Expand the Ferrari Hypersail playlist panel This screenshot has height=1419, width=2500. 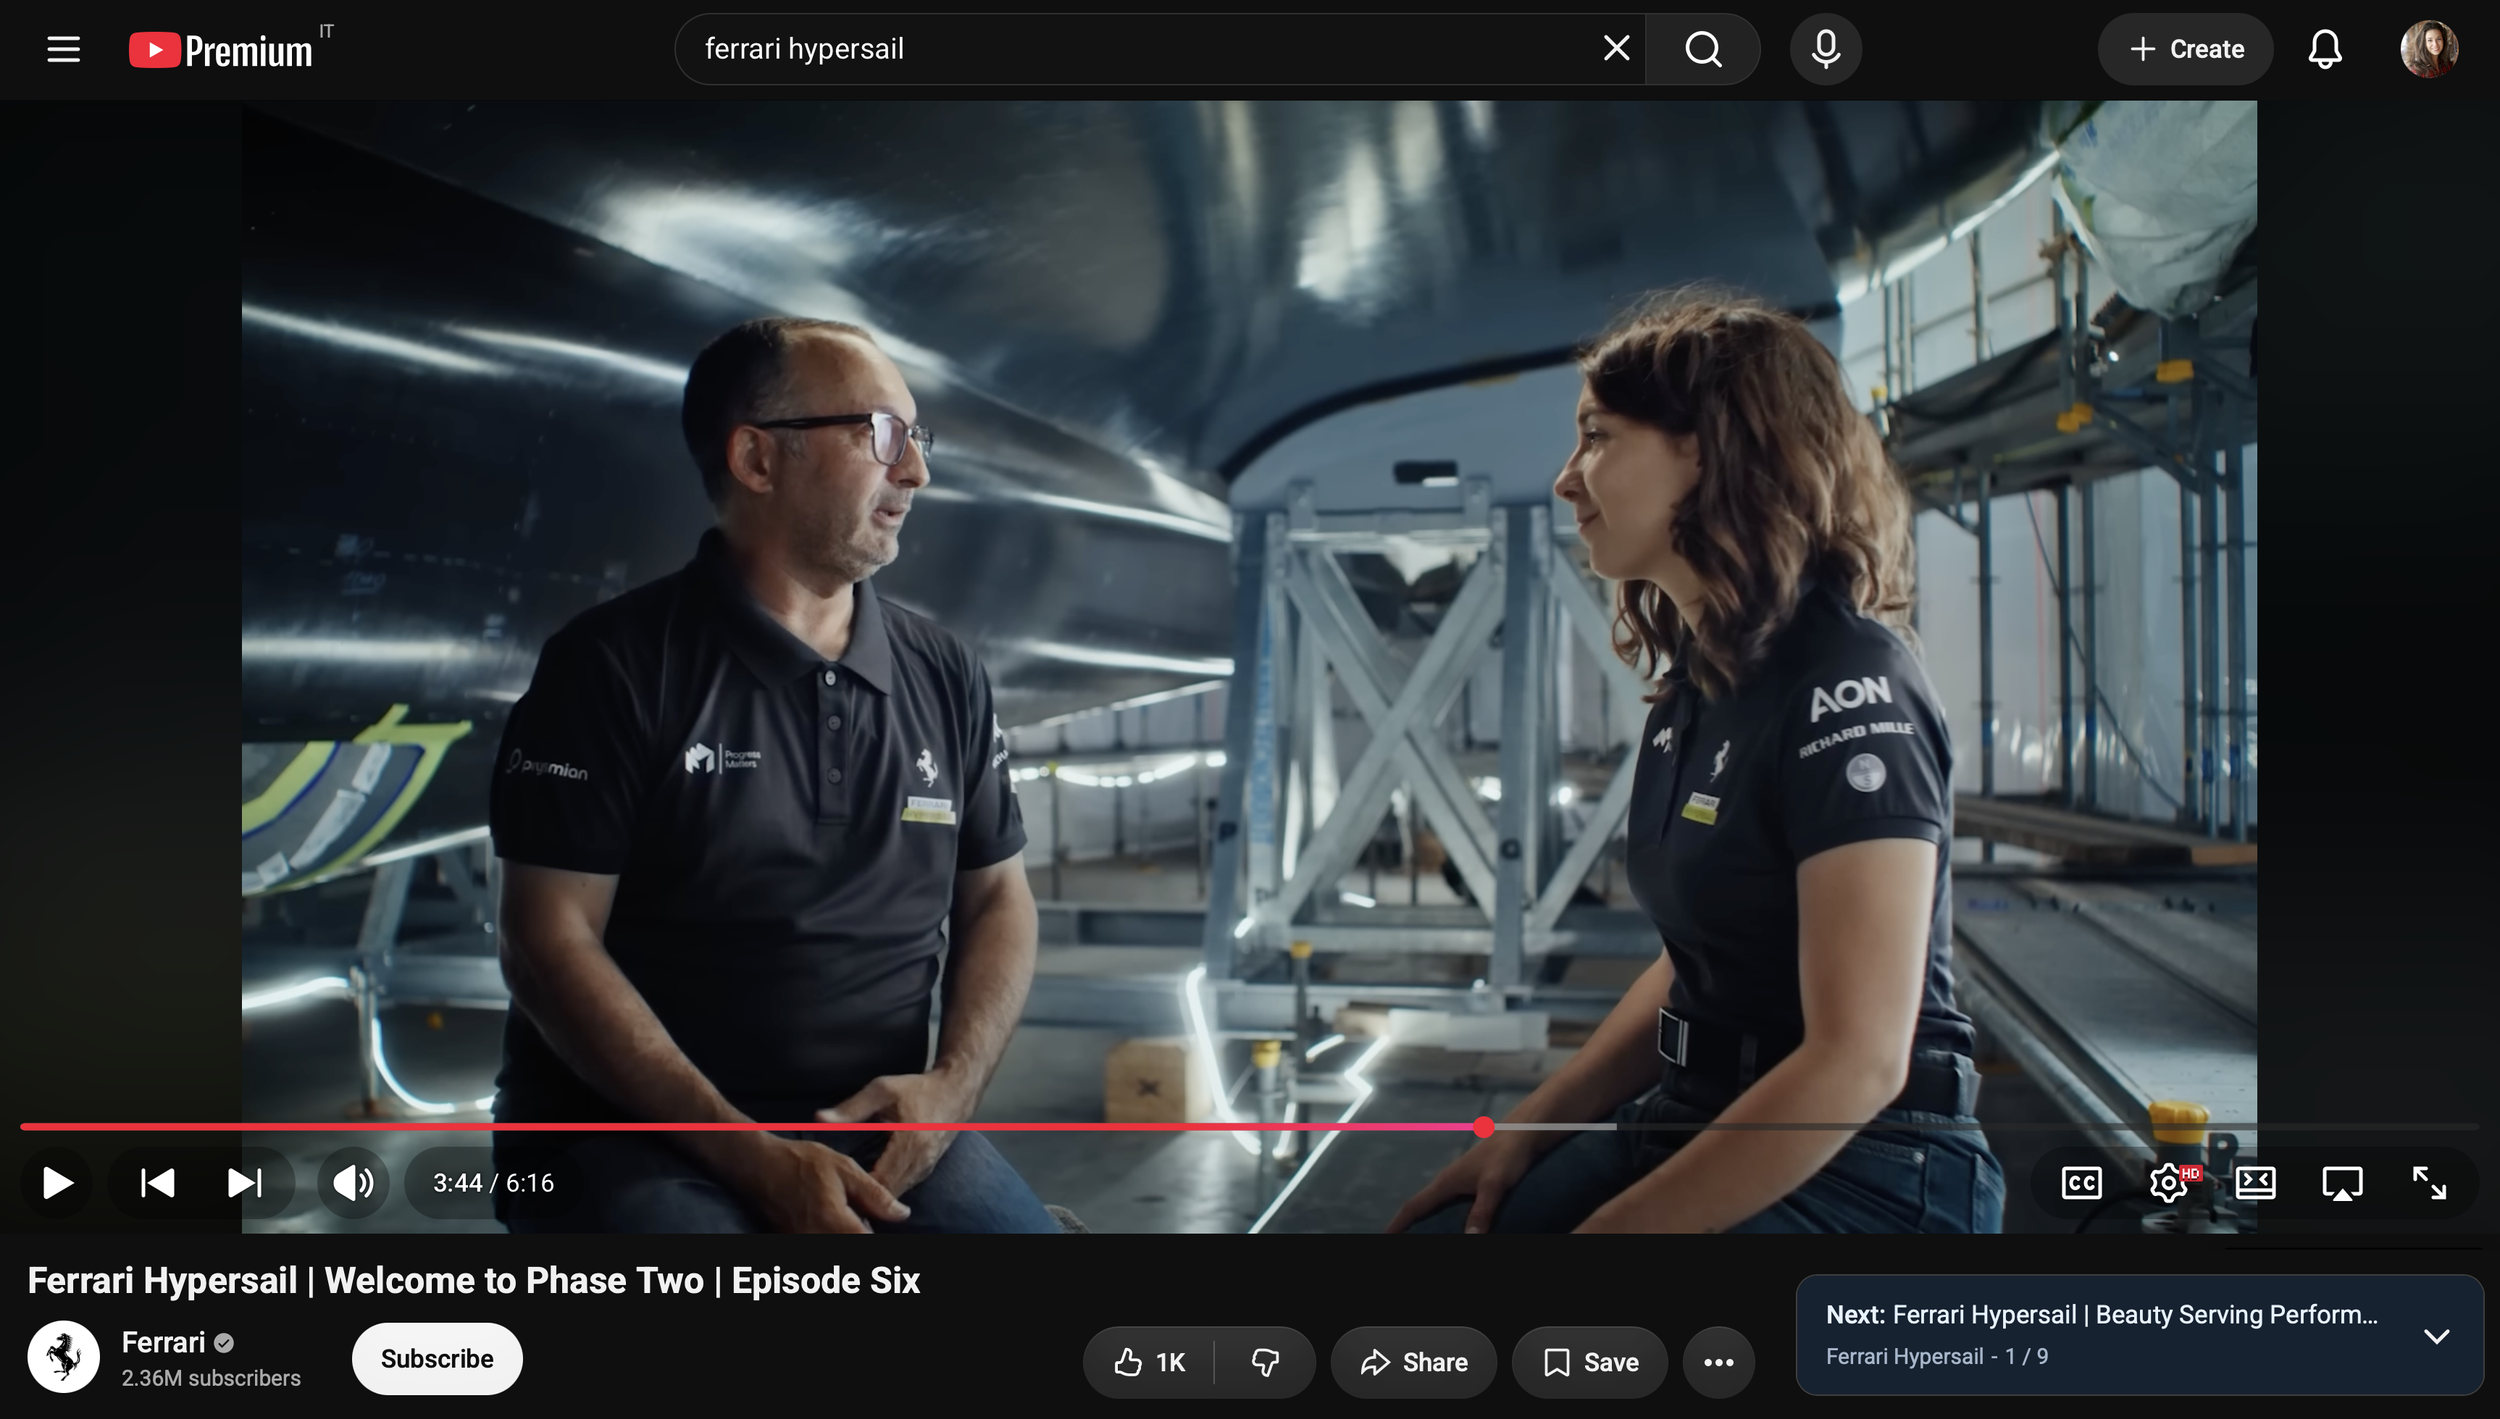pyautogui.click(x=2436, y=1336)
